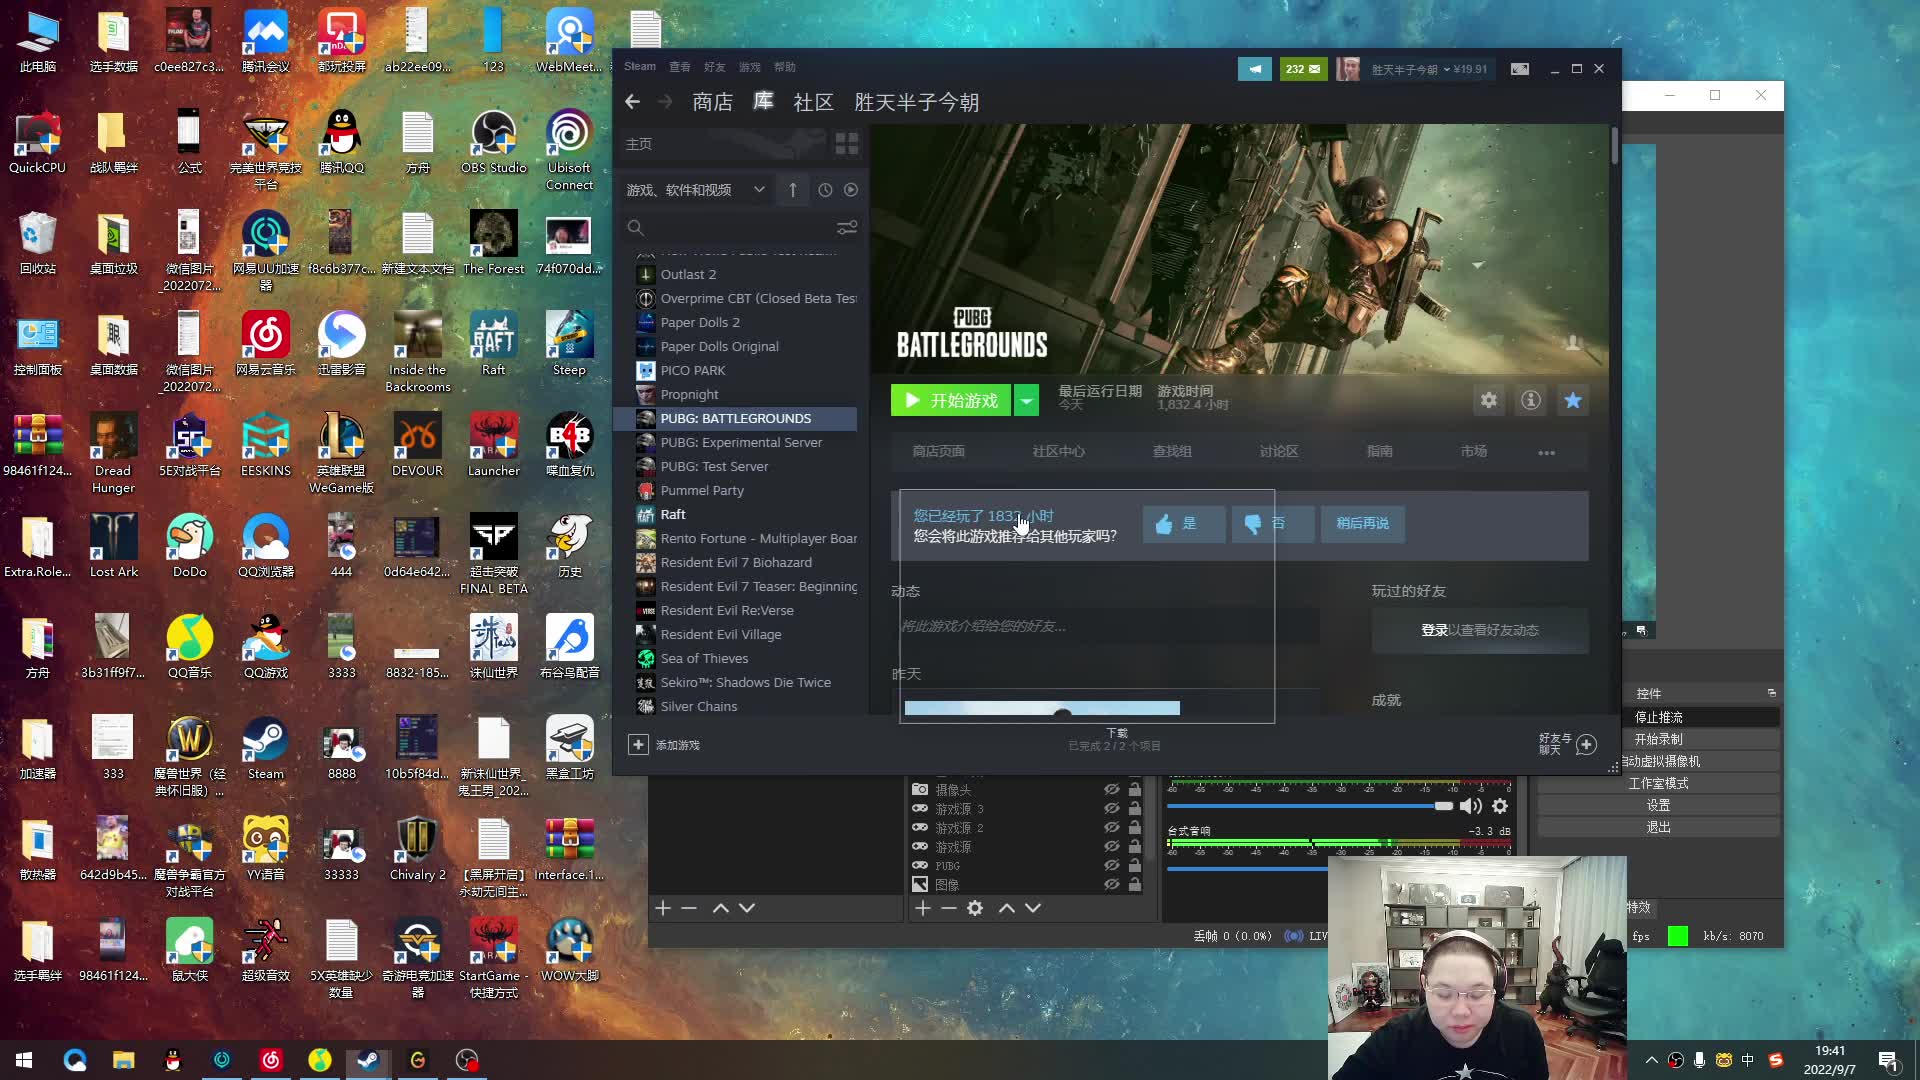Open OBS audio mixer channel settings gear
1920x1080 pixels.
[x=1500, y=806]
